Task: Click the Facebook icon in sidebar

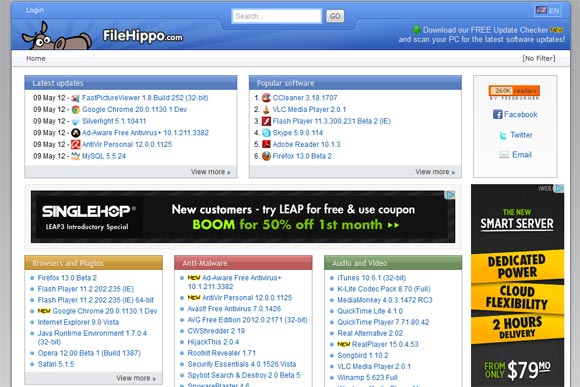Action: (498, 114)
